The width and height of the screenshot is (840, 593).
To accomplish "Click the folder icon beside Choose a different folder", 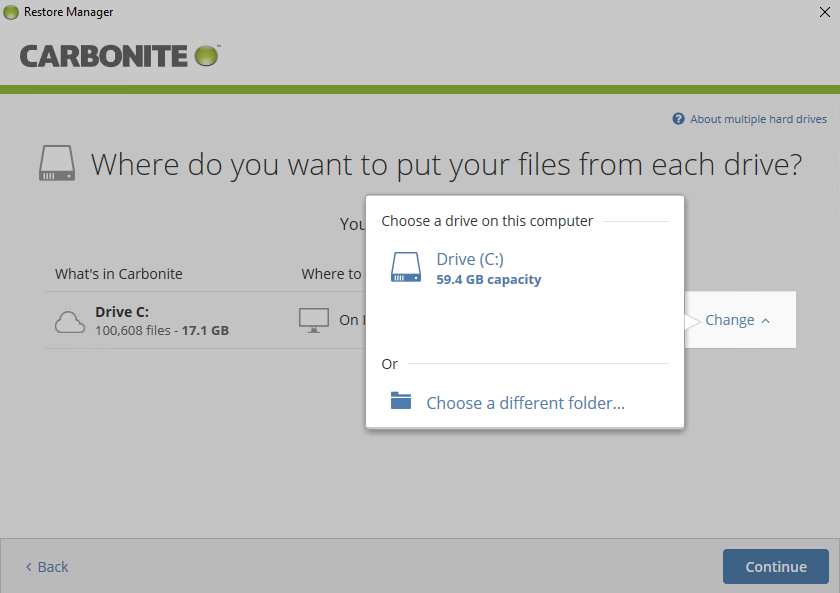I will pyautogui.click(x=401, y=401).
